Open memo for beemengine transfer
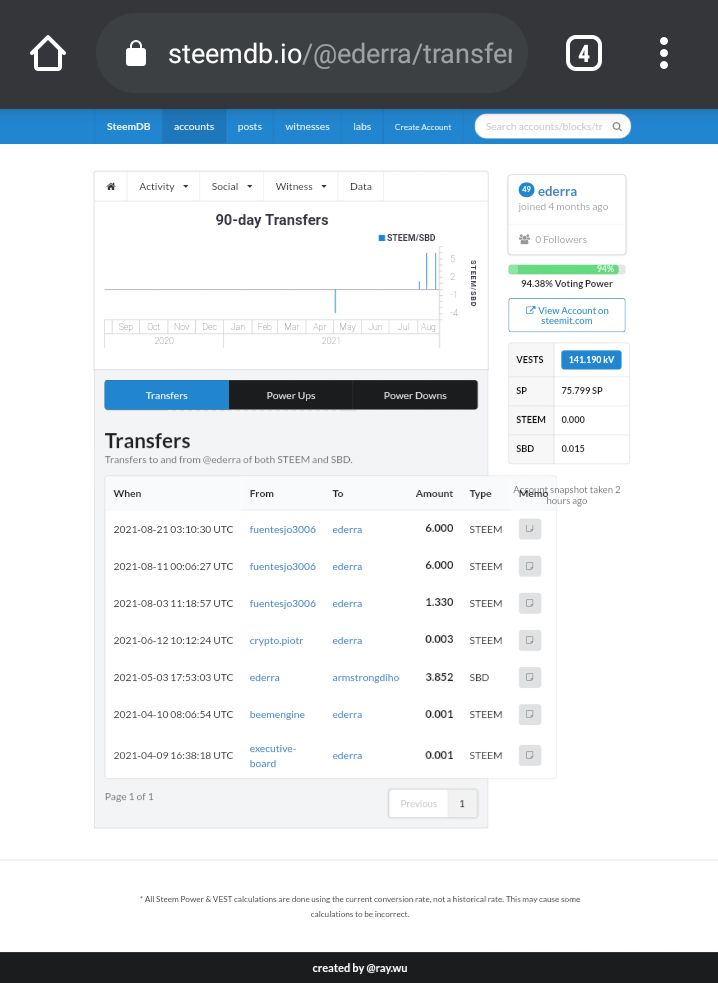Viewport: 718px width, 983px height. pyautogui.click(x=530, y=714)
